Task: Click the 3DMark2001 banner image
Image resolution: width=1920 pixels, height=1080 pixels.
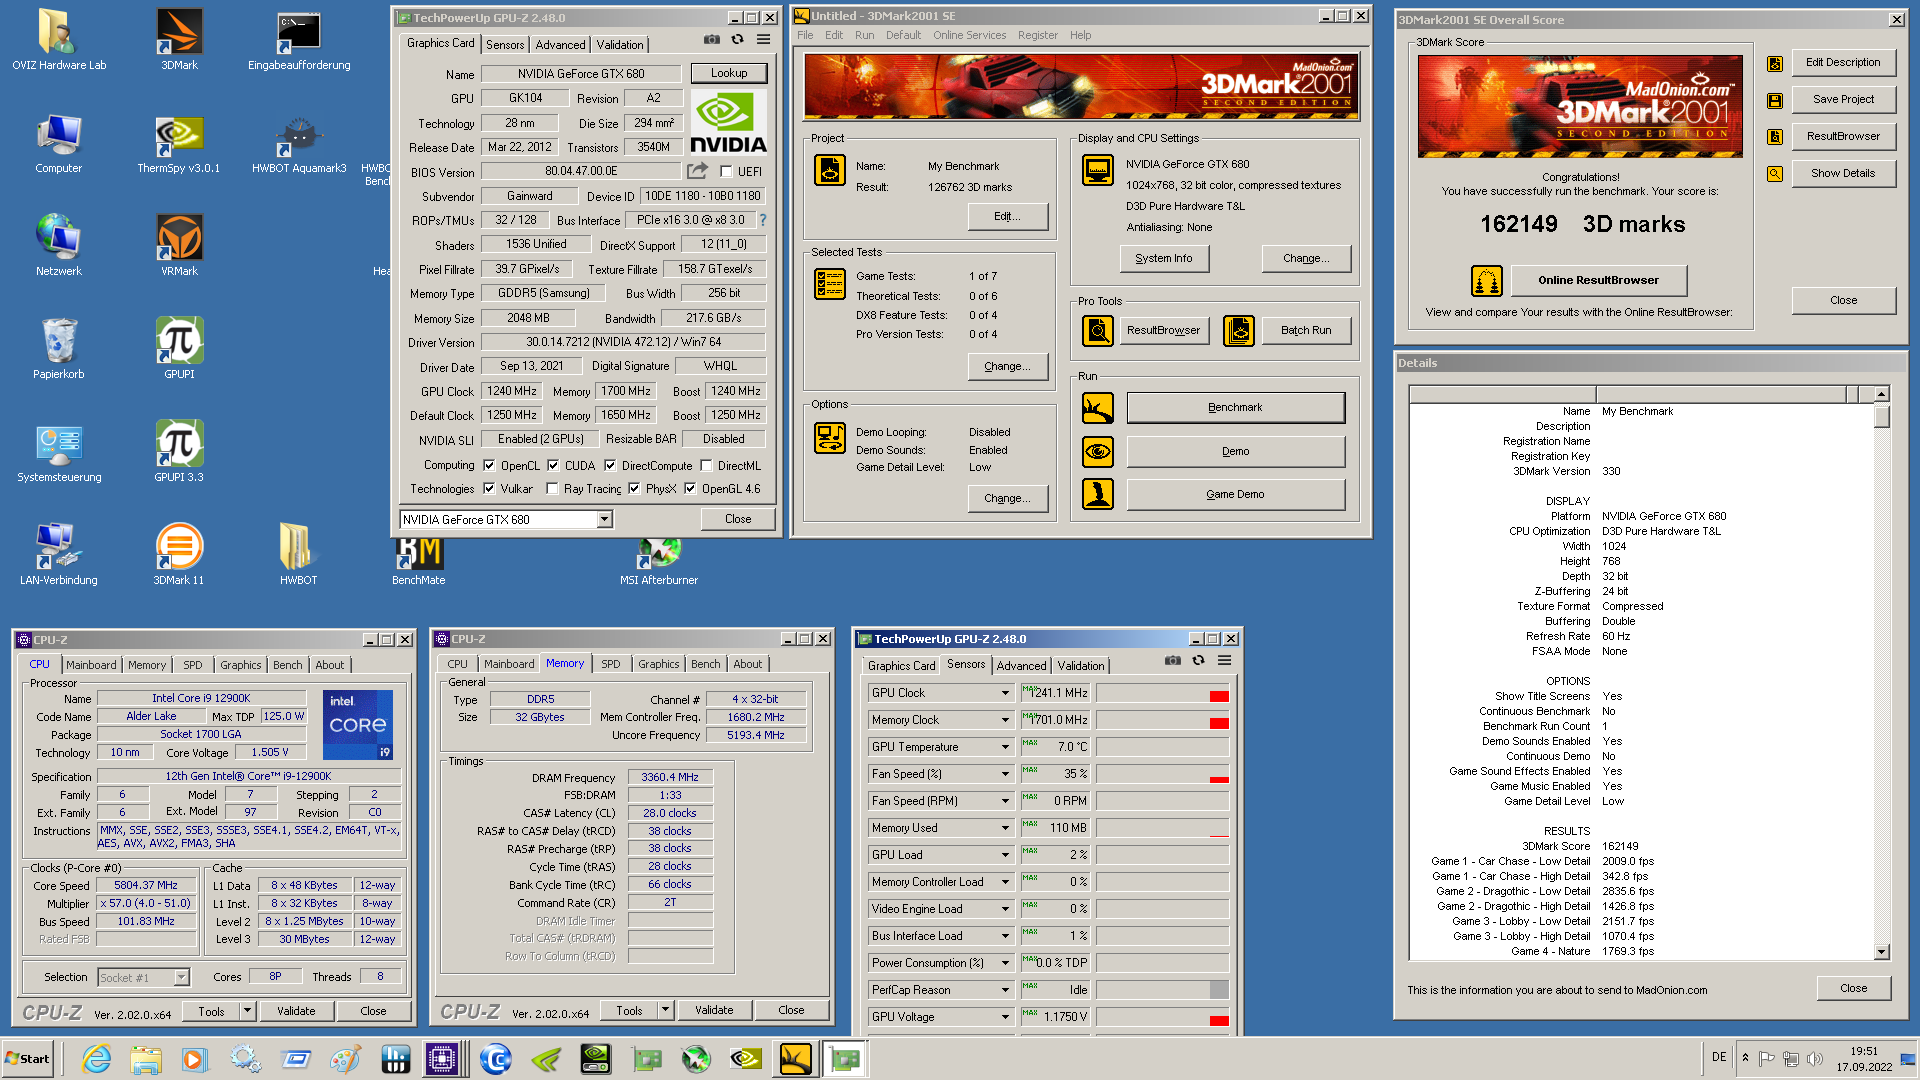Action: pos(1081,87)
